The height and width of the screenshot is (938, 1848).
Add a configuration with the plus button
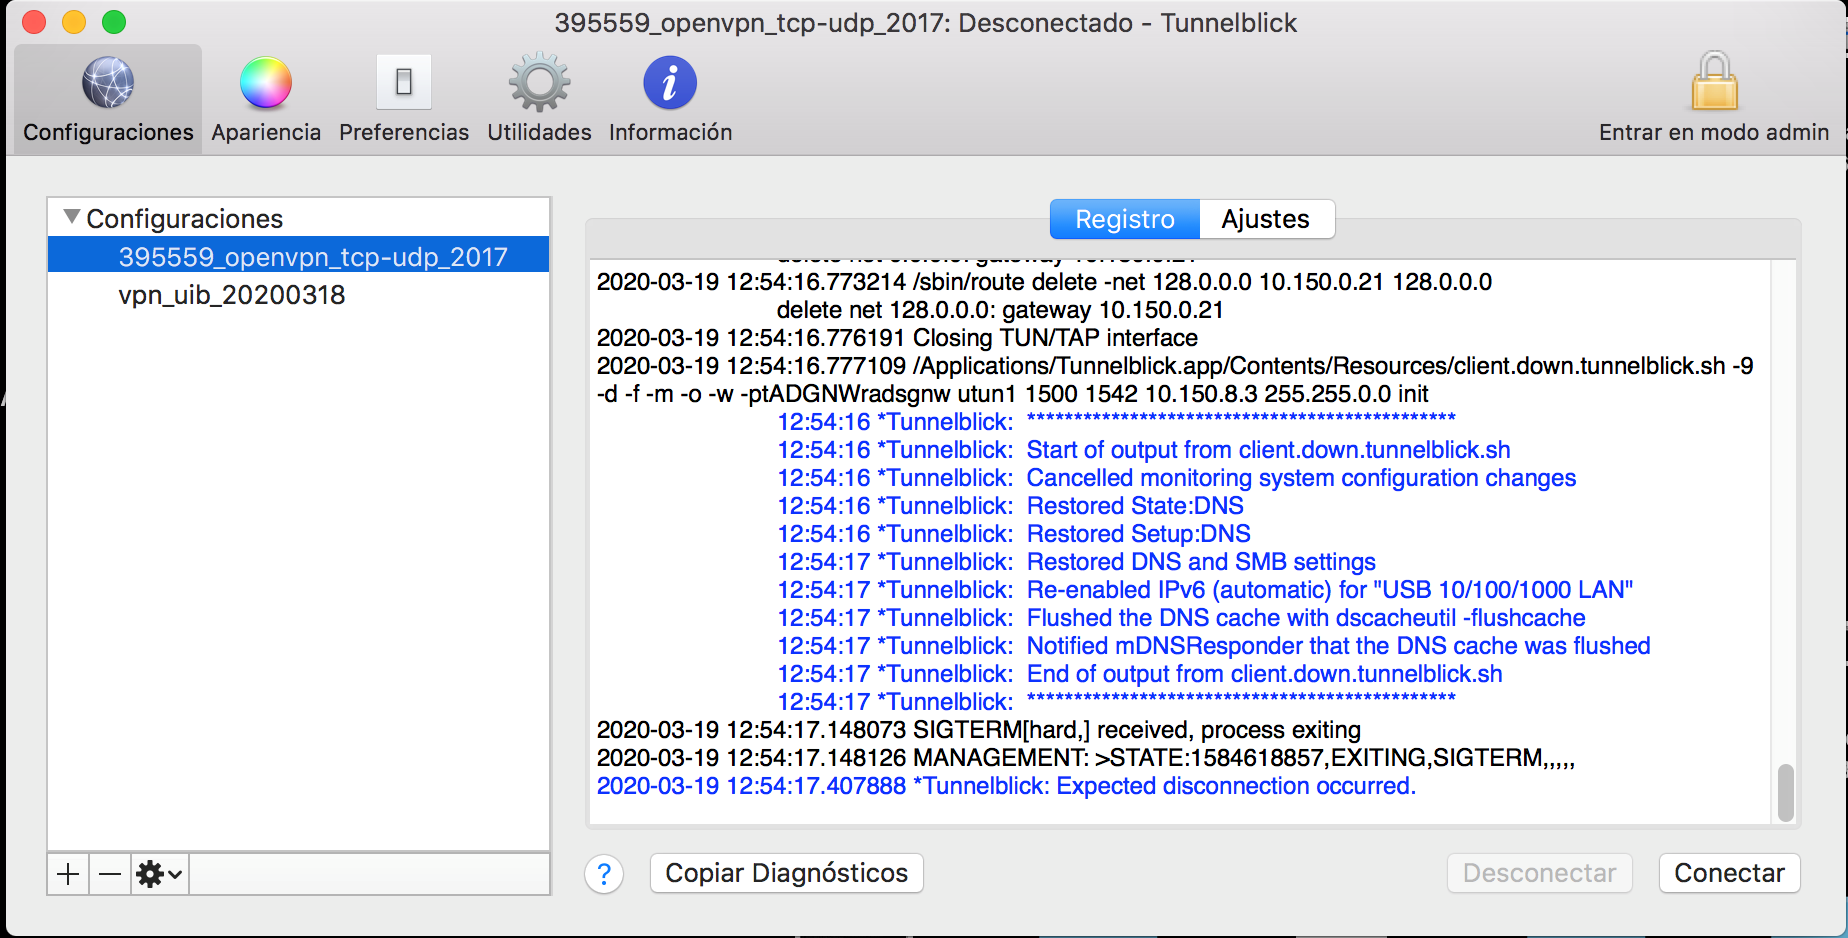click(x=68, y=874)
